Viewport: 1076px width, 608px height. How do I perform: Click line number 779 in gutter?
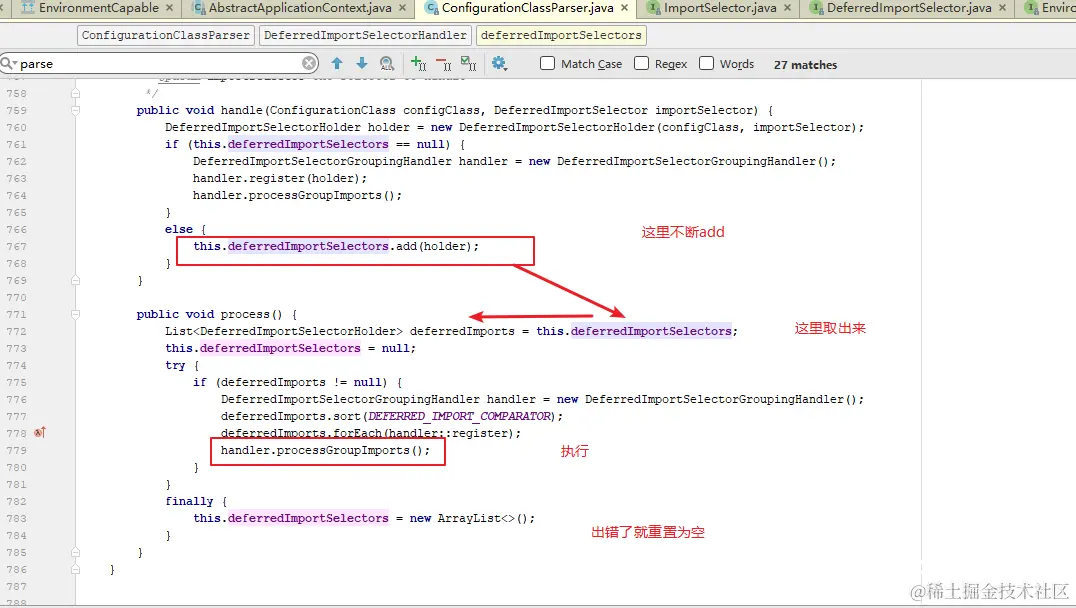16,450
